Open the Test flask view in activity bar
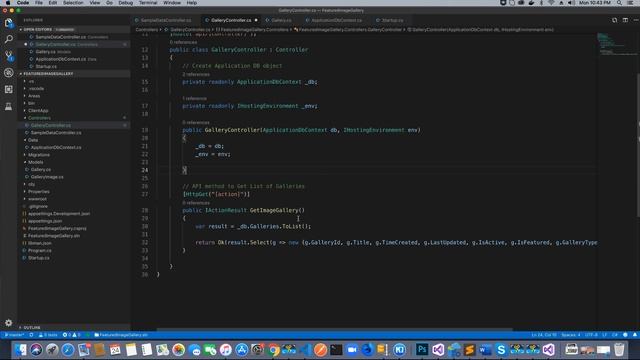This screenshot has height=360, width=640. [9, 107]
